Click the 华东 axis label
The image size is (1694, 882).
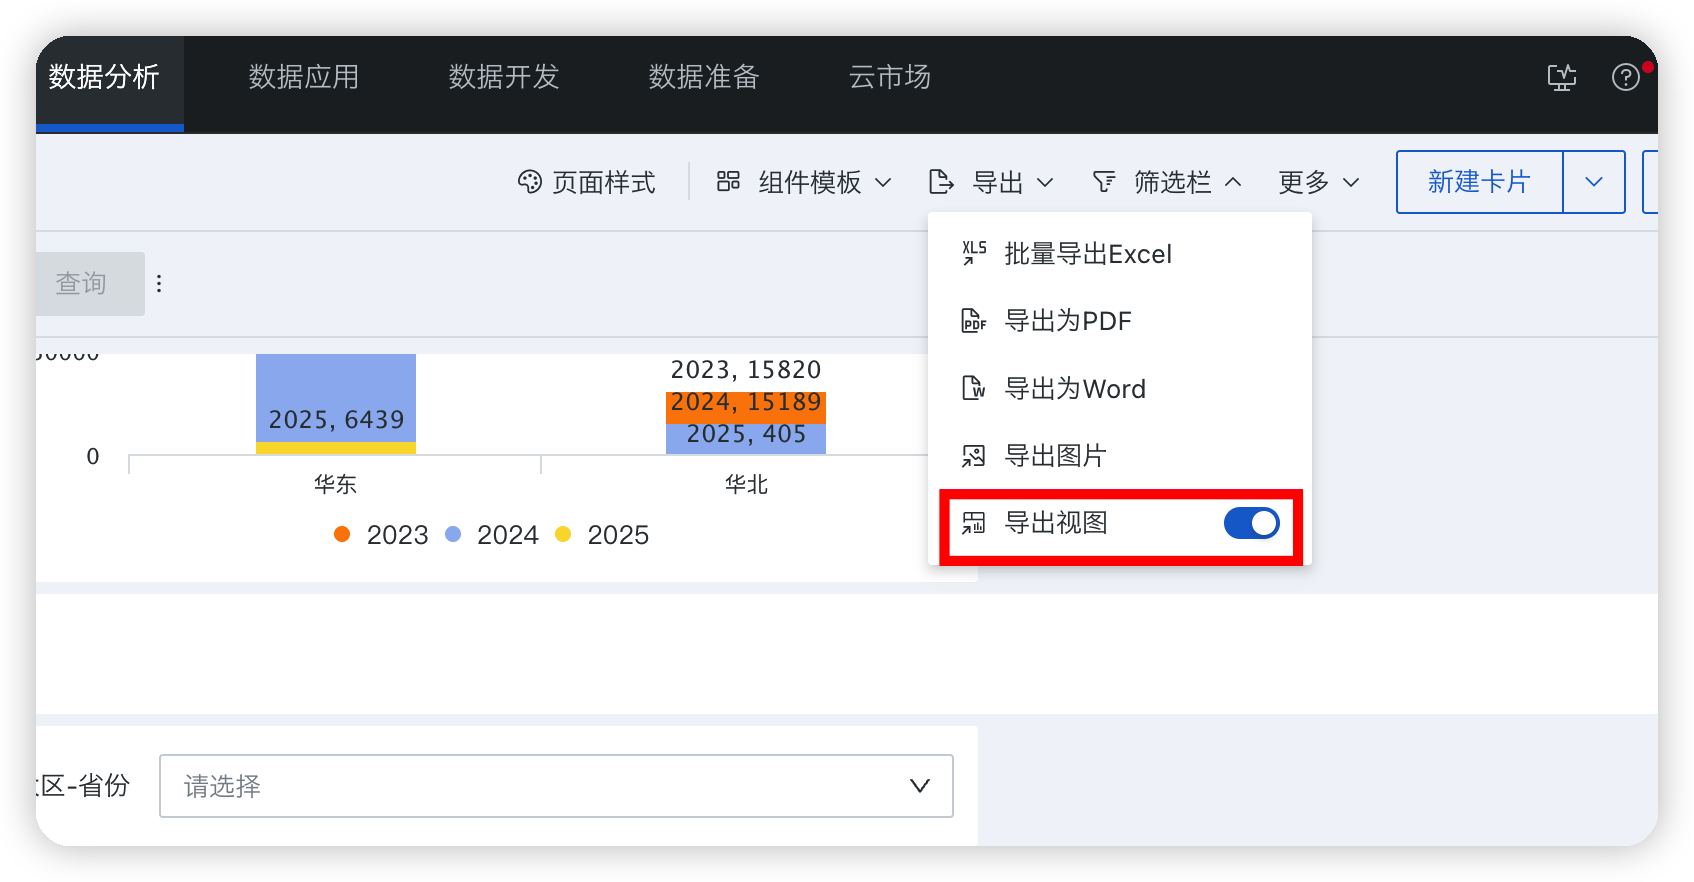[335, 485]
